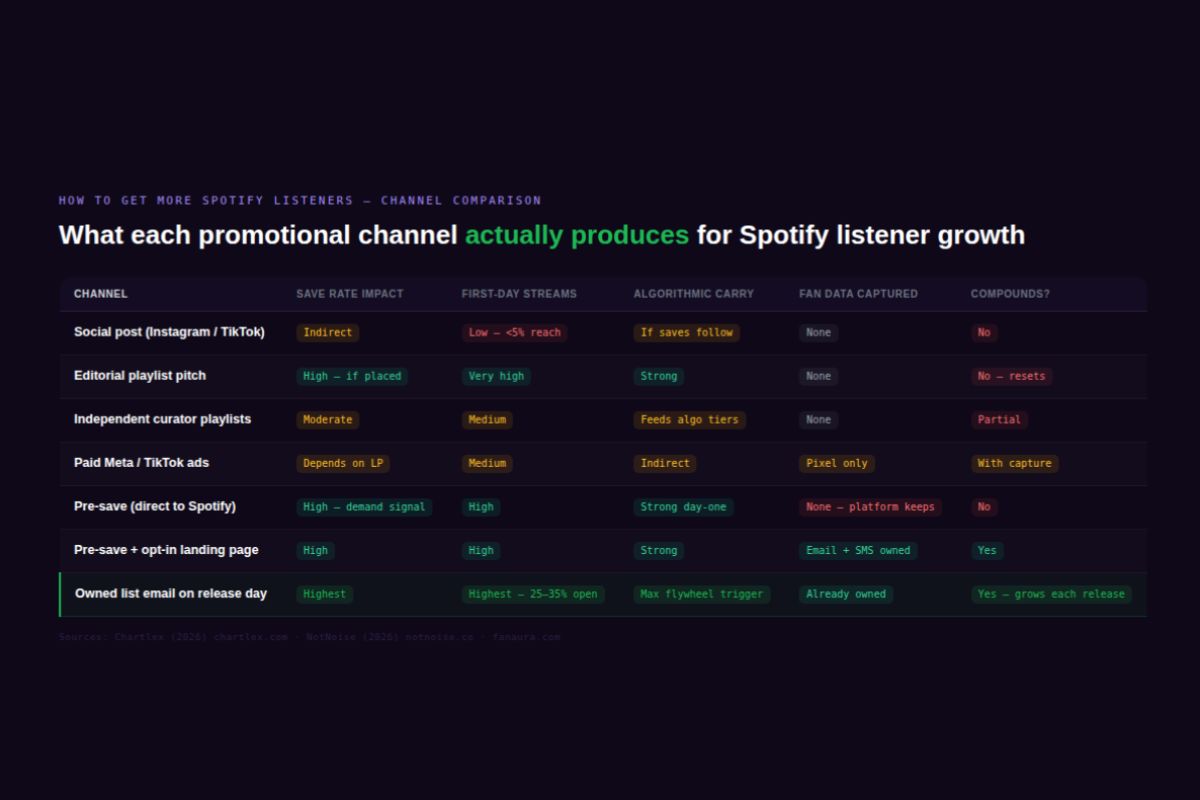Image resolution: width=1200 pixels, height=800 pixels.
Task: Click the 'Indirect' badge in Social post row
Action: pos(328,333)
